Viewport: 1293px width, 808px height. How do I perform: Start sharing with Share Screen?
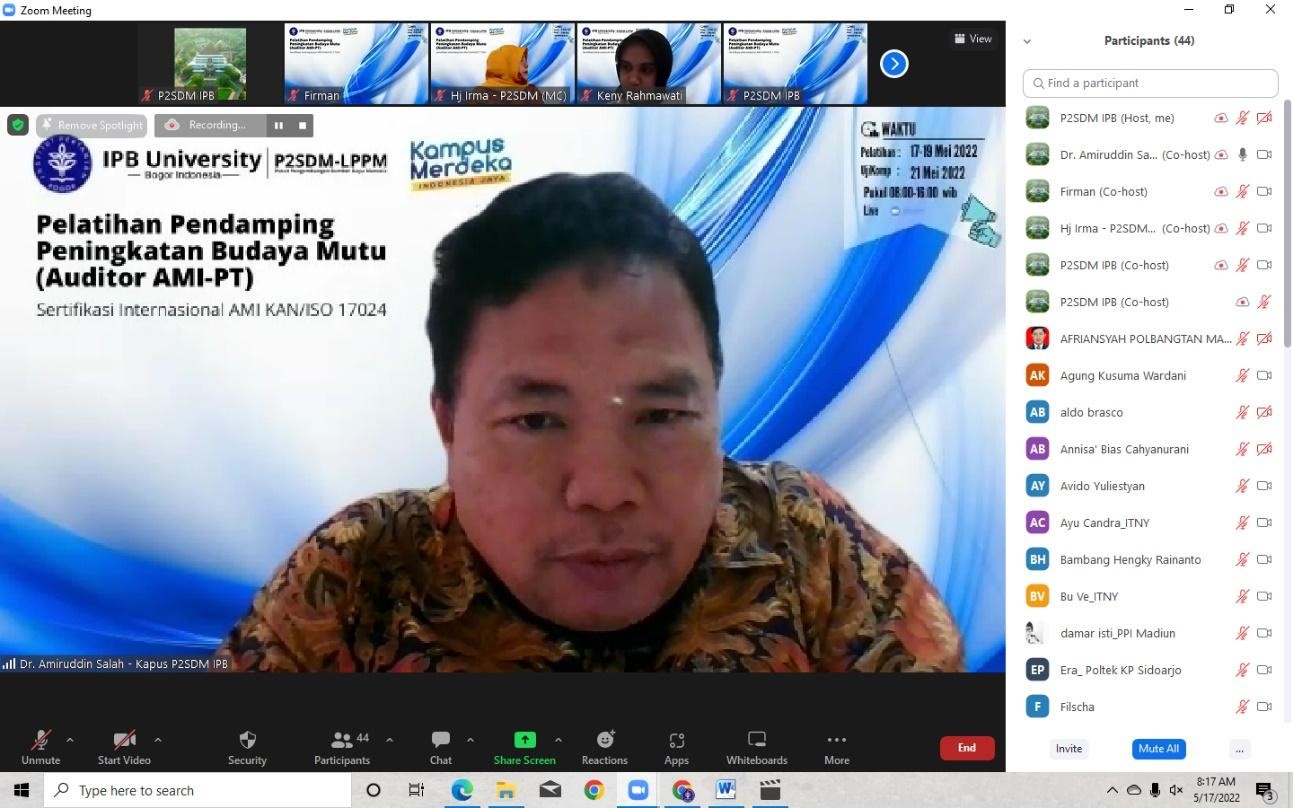click(x=524, y=746)
